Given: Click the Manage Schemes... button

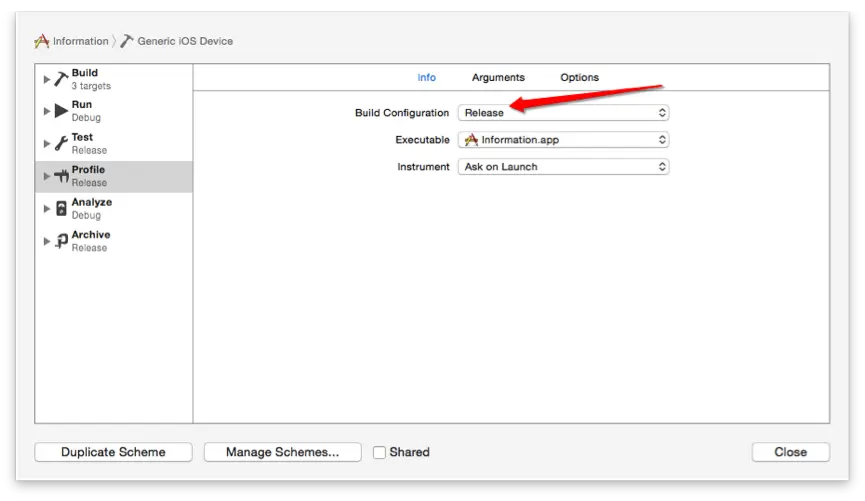Looking at the screenshot, I should click(282, 452).
